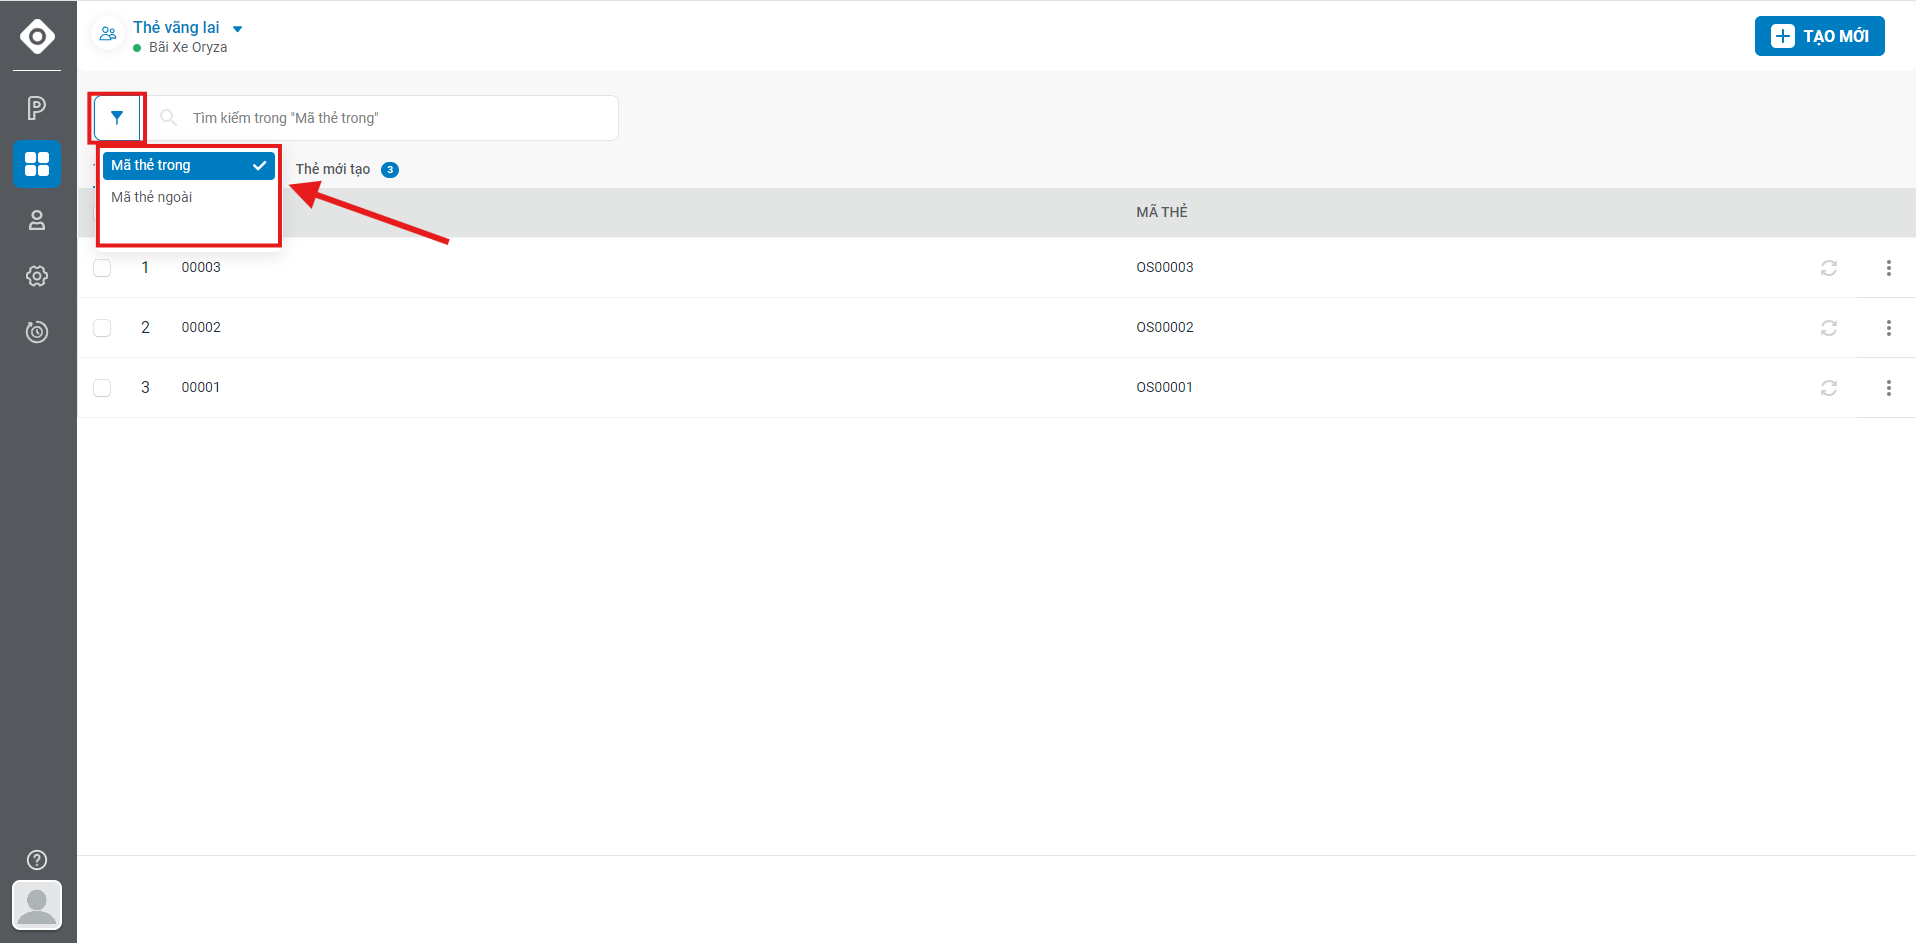Open the settings gear sidebar icon
The height and width of the screenshot is (943, 1916).
(x=37, y=276)
